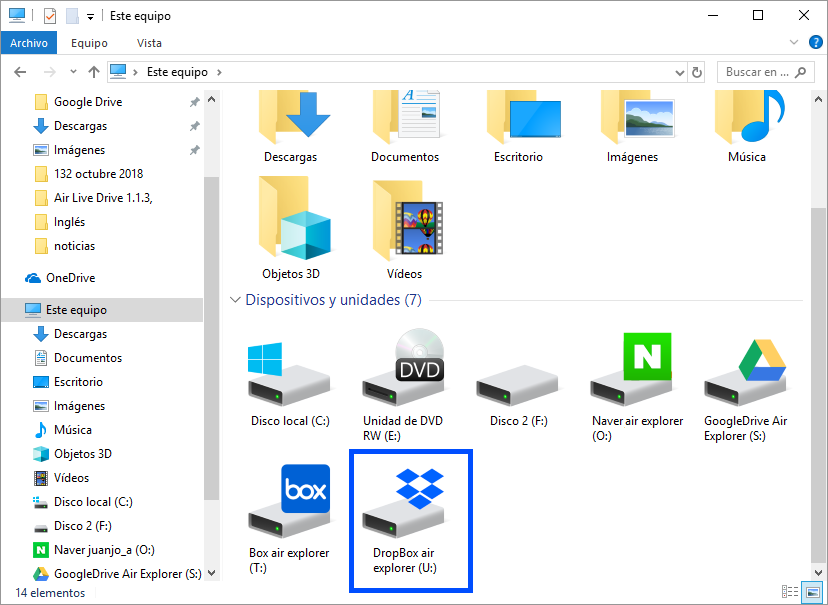828x605 pixels.
Task: Click the system computer icon in title bar
Action: pyautogui.click(x=17, y=16)
